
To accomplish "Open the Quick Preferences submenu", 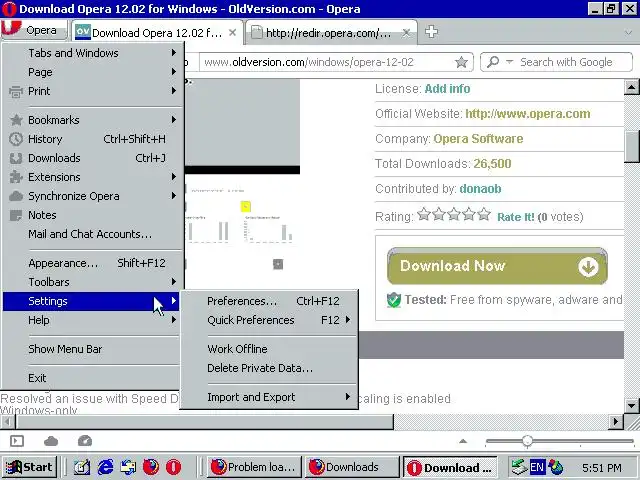I will click(269, 320).
